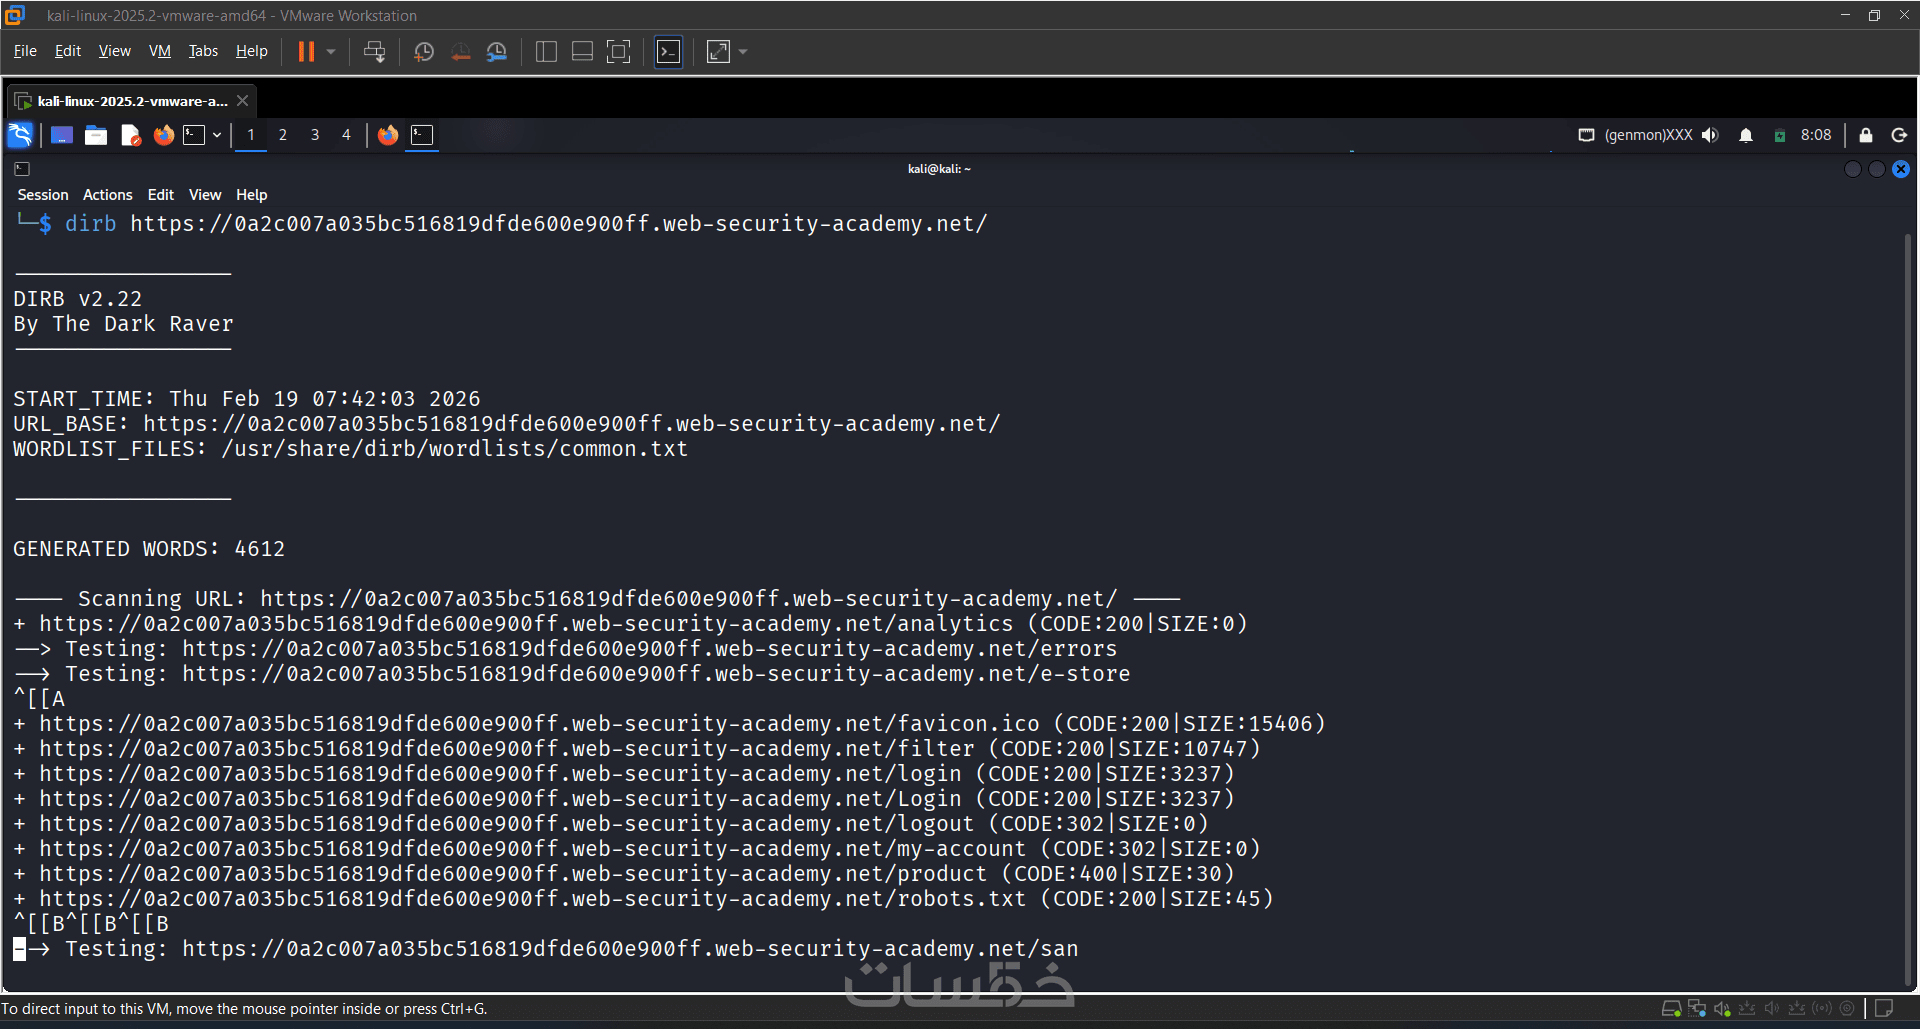Image resolution: width=1920 pixels, height=1029 pixels.
Task: Enter VMware full screen mode
Action: click(619, 52)
